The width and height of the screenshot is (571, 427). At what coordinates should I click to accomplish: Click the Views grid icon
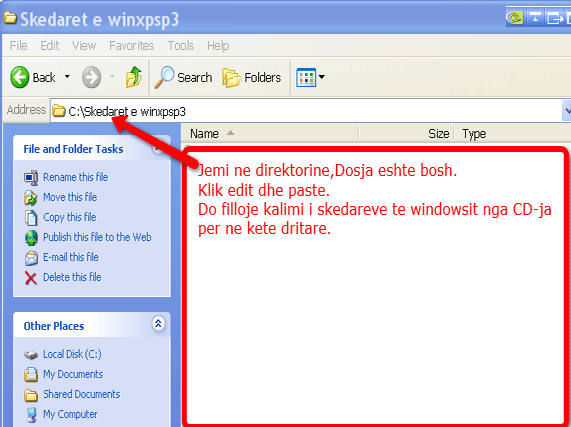pos(306,77)
